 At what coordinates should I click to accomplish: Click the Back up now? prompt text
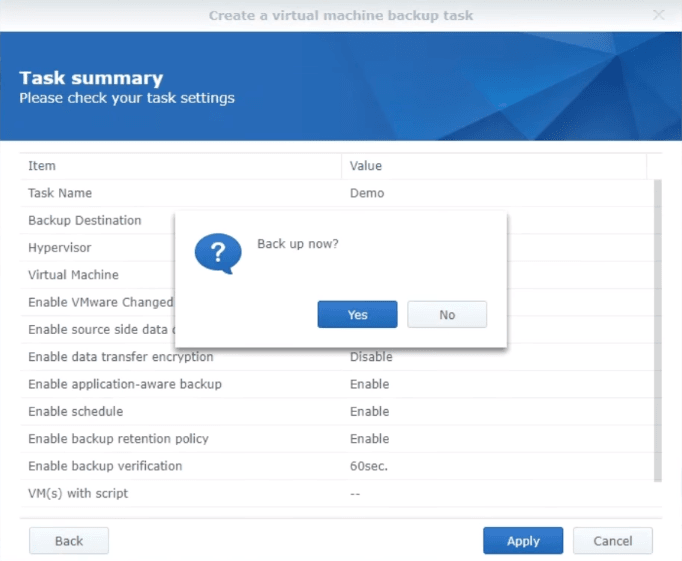coord(298,244)
